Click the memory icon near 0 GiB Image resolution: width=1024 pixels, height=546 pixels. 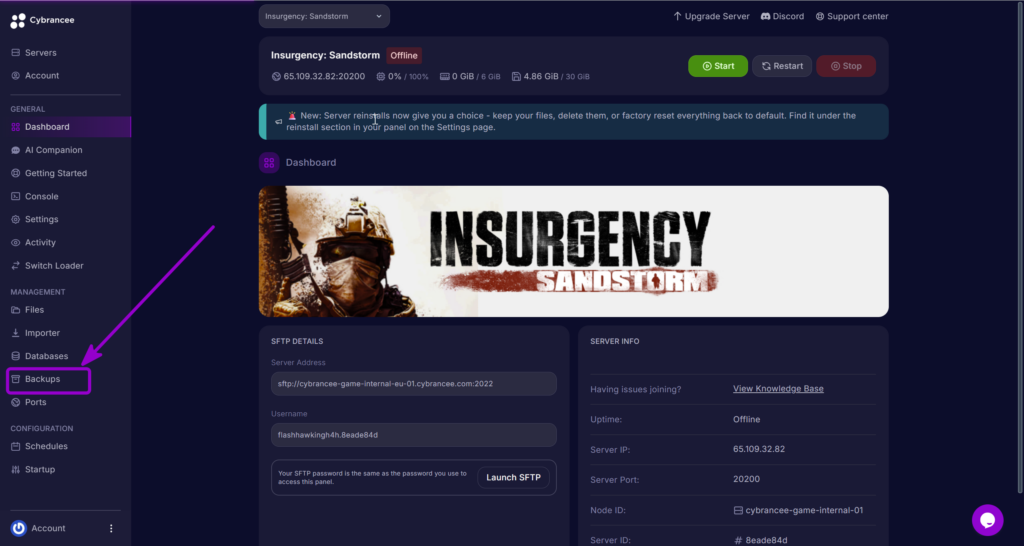pyautogui.click(x=445, y=76)
